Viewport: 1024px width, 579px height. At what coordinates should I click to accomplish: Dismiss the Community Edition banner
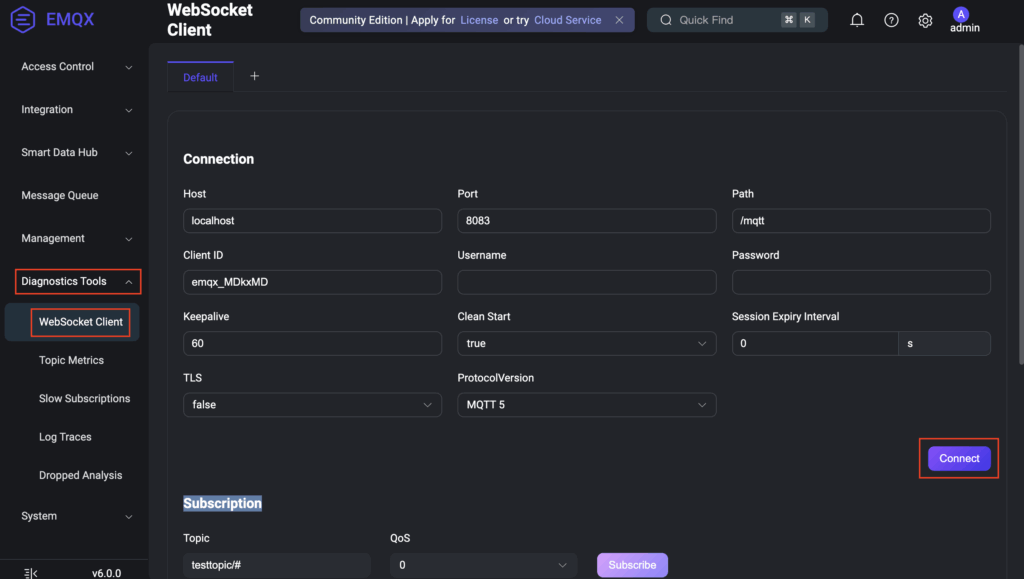point(619,20)
